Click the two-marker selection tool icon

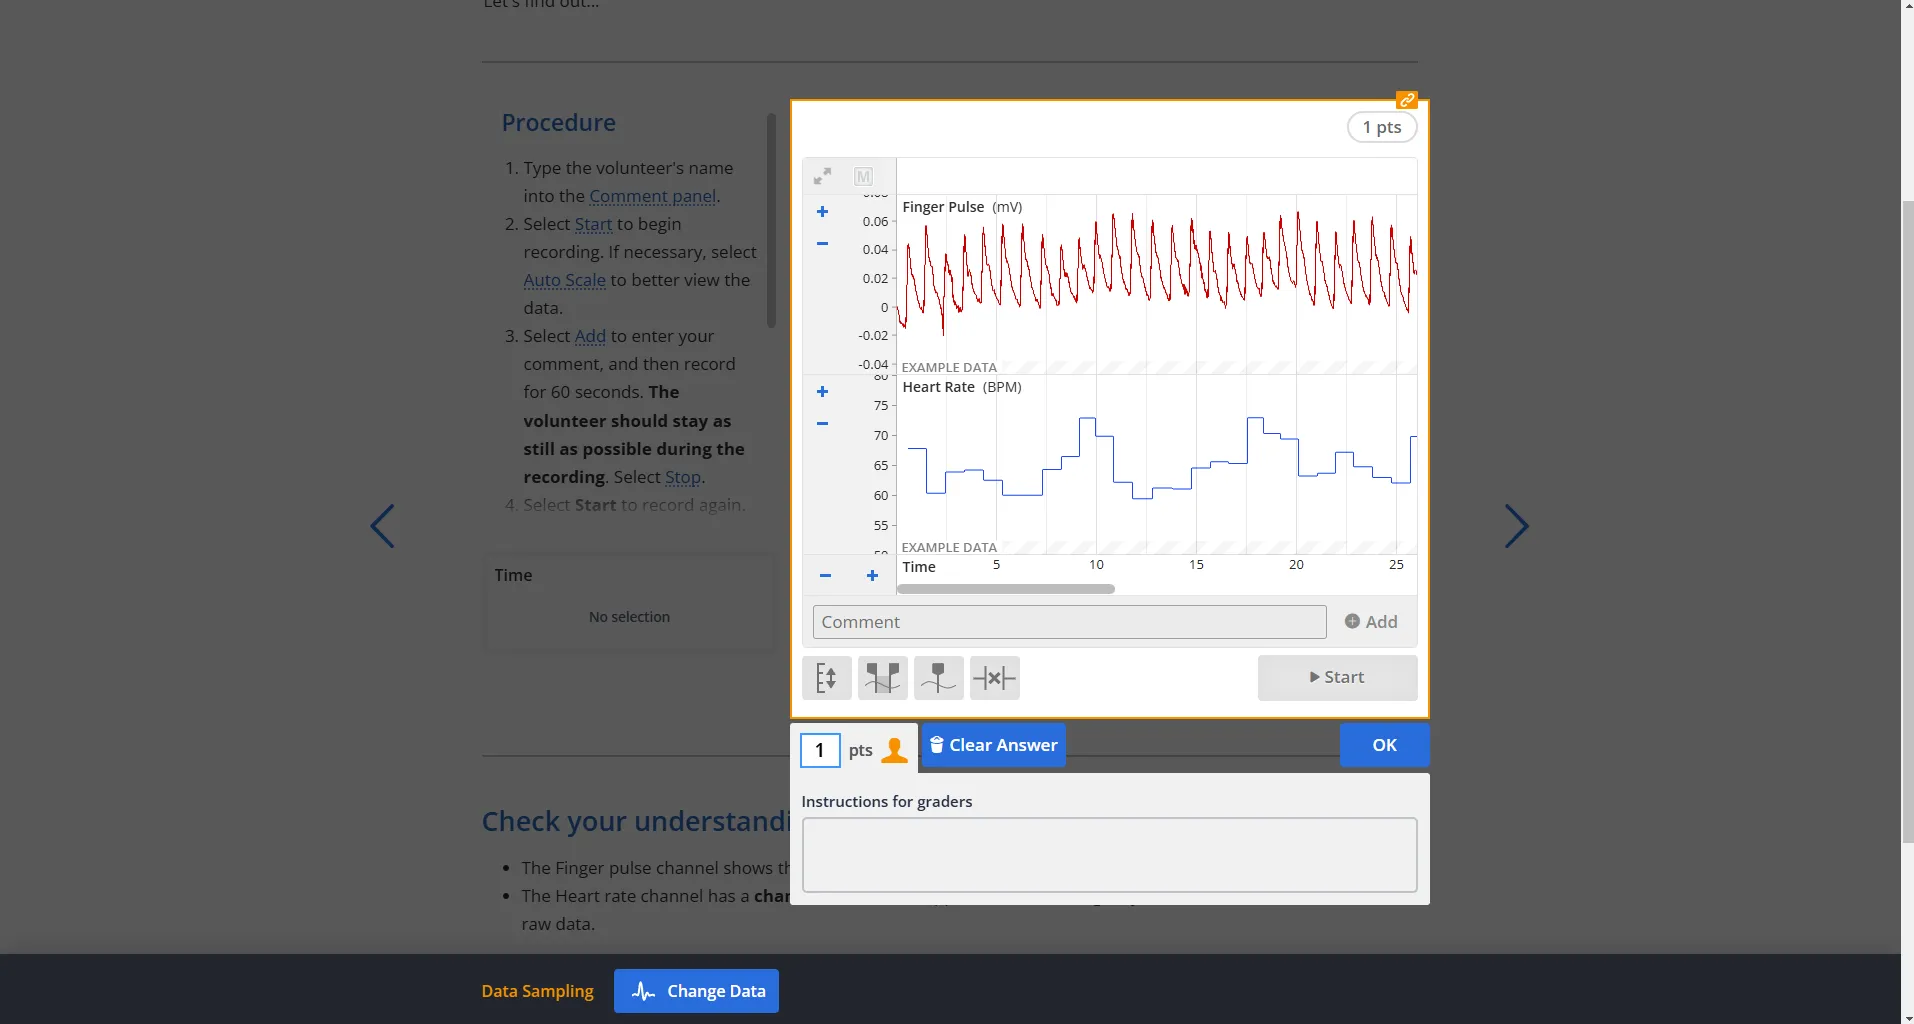tap(883, 677)
